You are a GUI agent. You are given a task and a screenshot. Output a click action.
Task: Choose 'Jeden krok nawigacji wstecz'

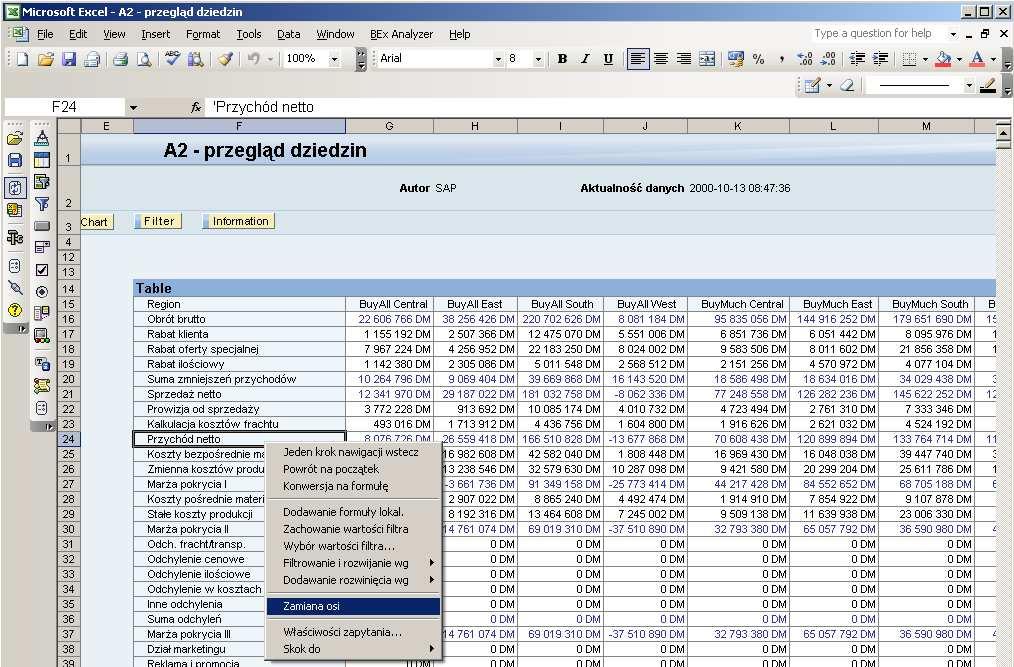[x=353, y=452]
